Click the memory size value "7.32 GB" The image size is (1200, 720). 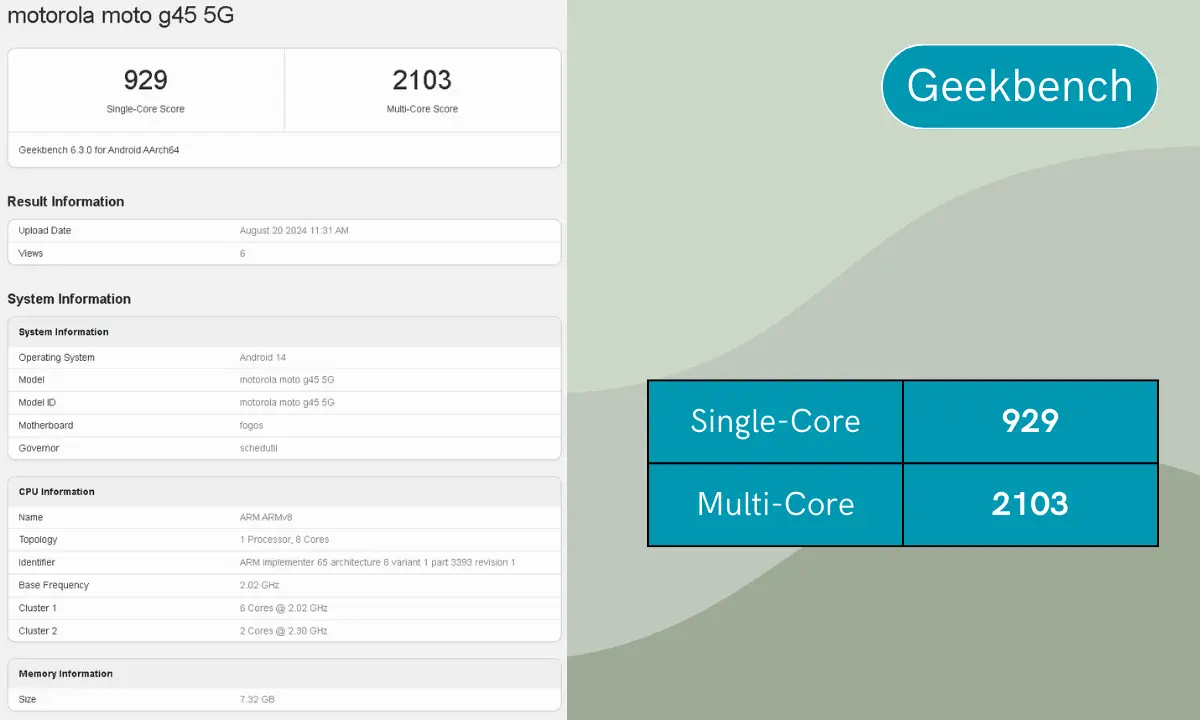click(257, 700)
